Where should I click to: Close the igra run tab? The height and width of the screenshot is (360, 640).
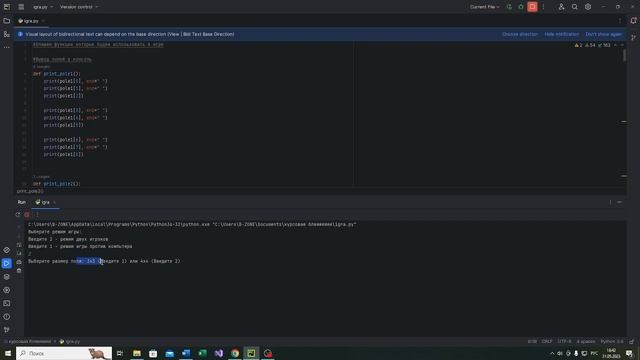pyautogui.click(x=54, y=202)
